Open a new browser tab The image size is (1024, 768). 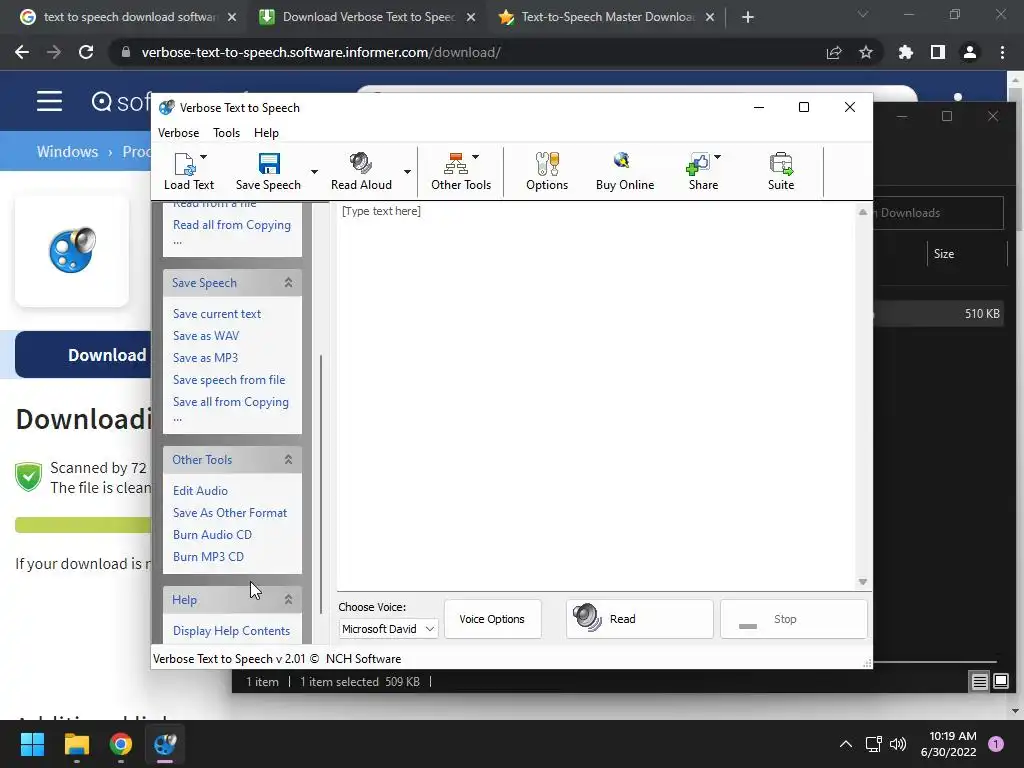748,17
